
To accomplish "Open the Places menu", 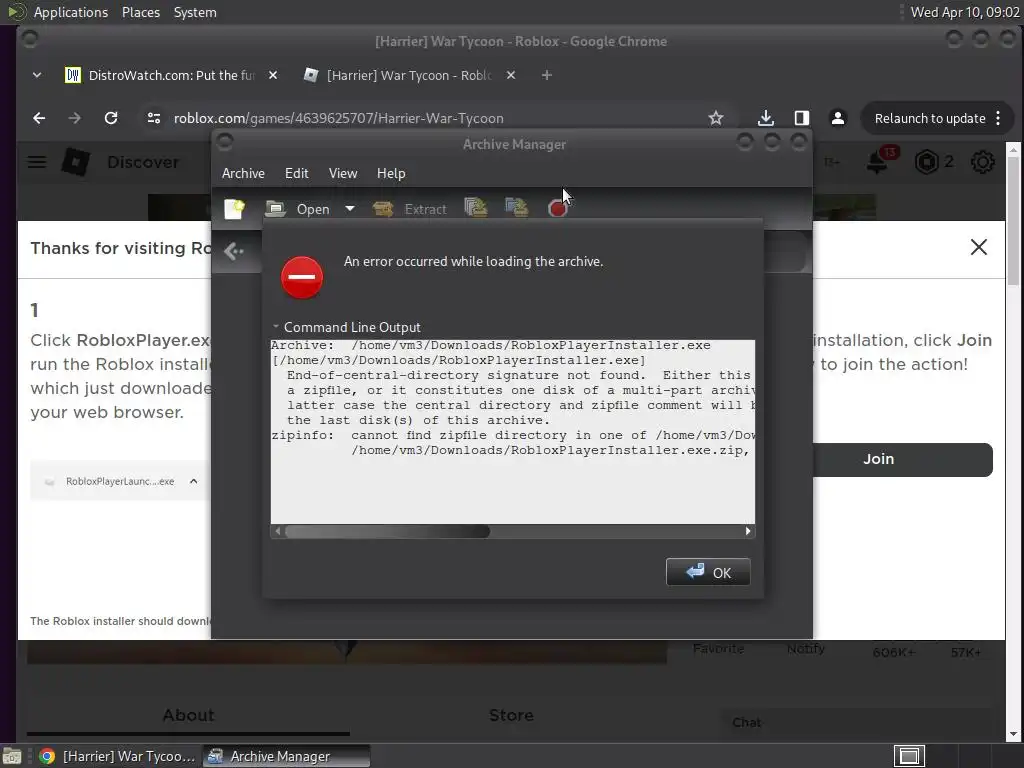I will 140,12.
